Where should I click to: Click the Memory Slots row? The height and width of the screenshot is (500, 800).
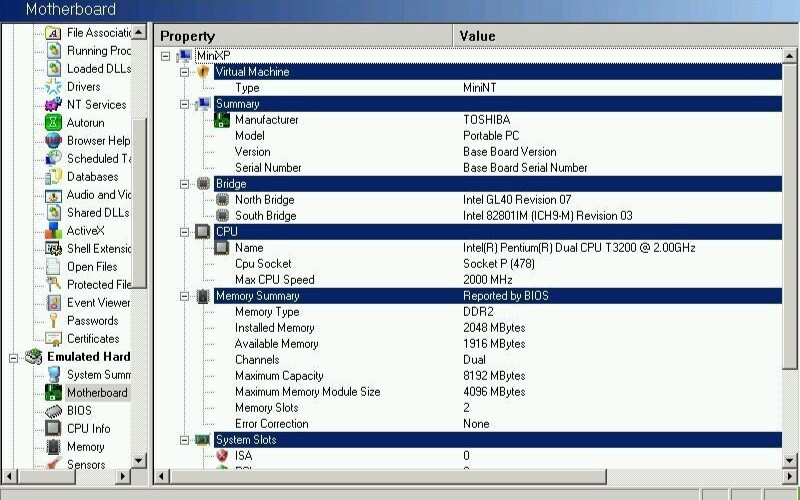pos(497,408)
